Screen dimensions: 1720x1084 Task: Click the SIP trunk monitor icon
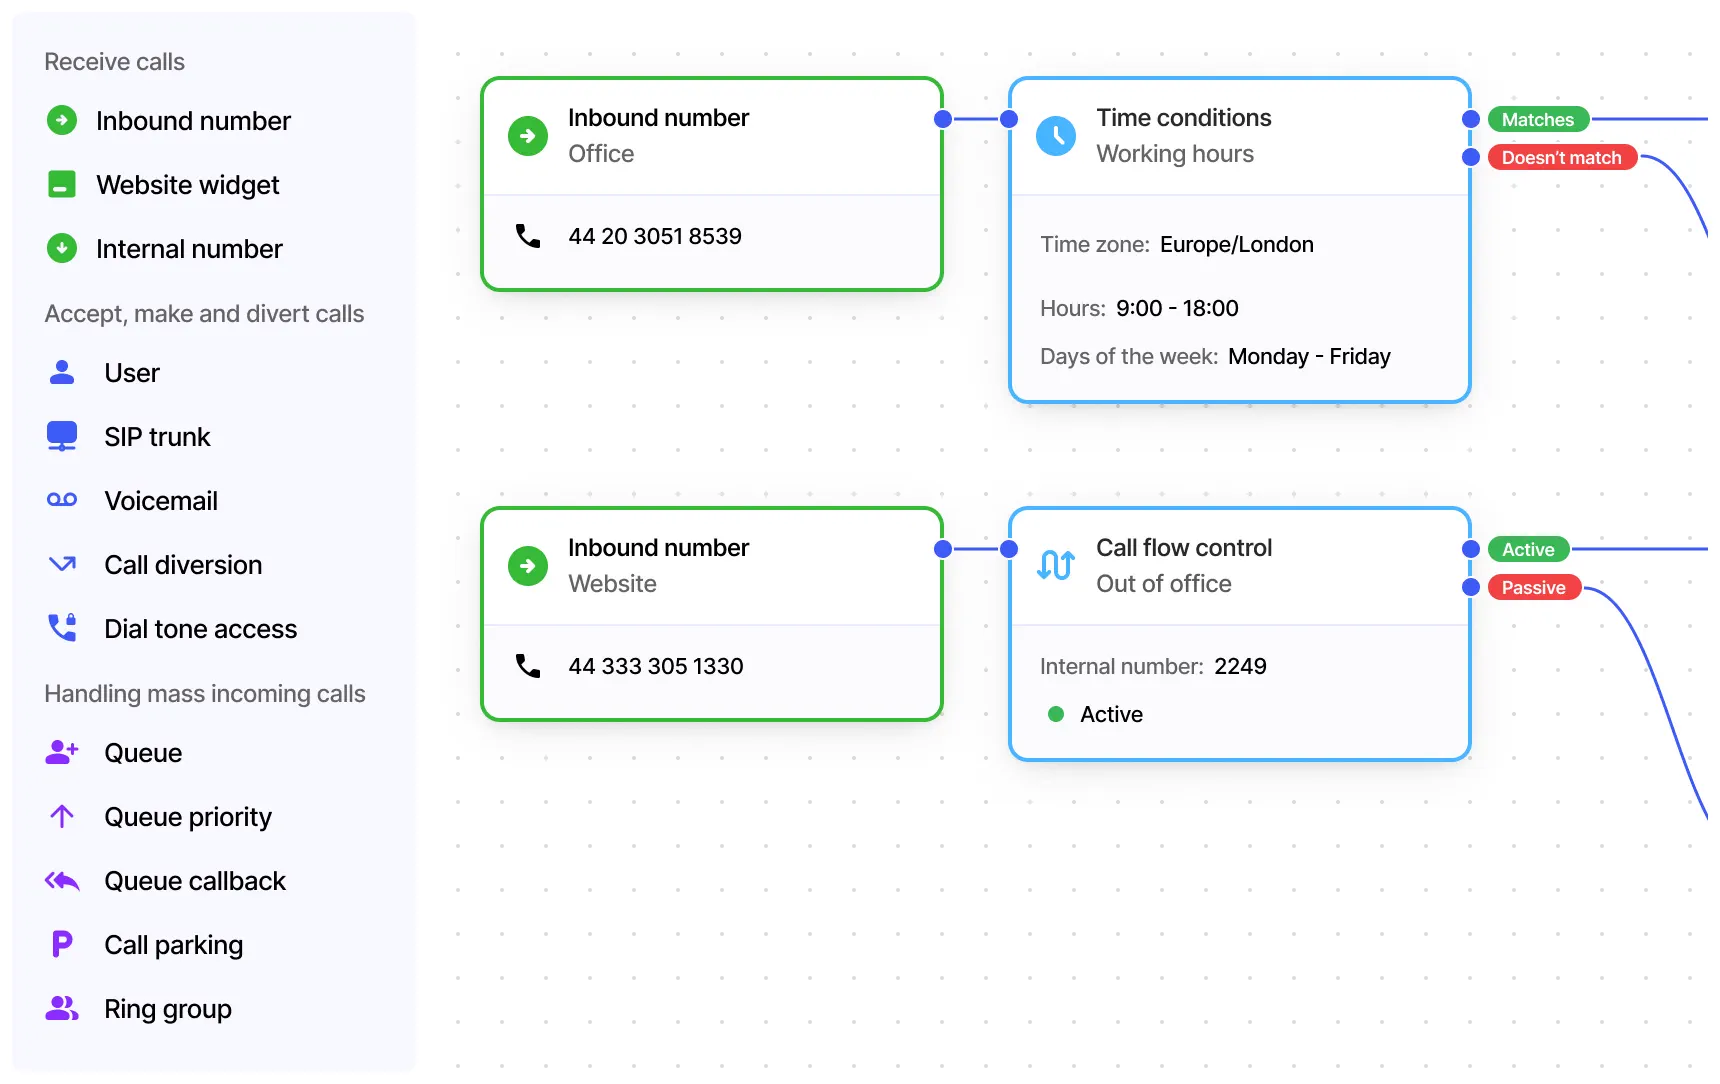[x=62, y=436]
